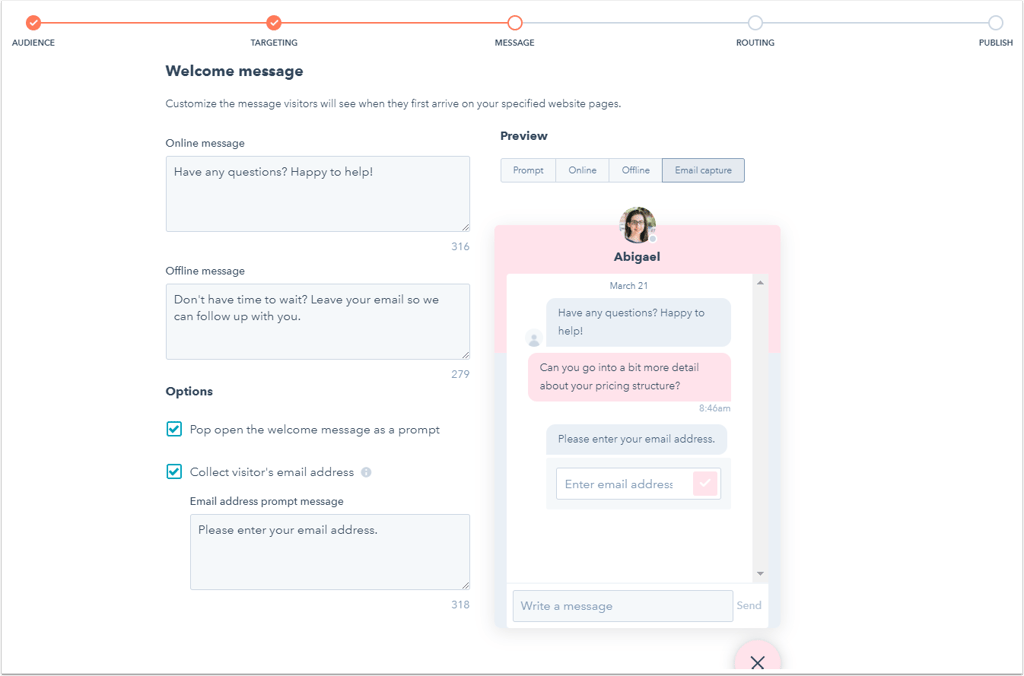Go to the Audience step circle
Image resolution: width=1024 pixels, height=676 pixels.
[x=33, y=23]
